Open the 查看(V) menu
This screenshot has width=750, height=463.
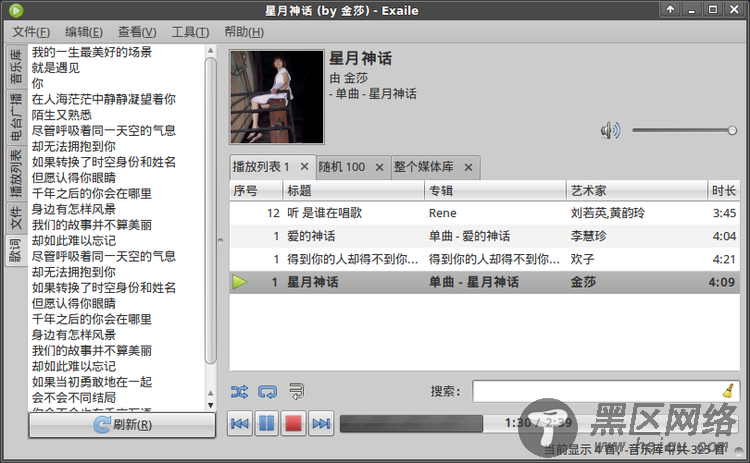pos(137,32)
